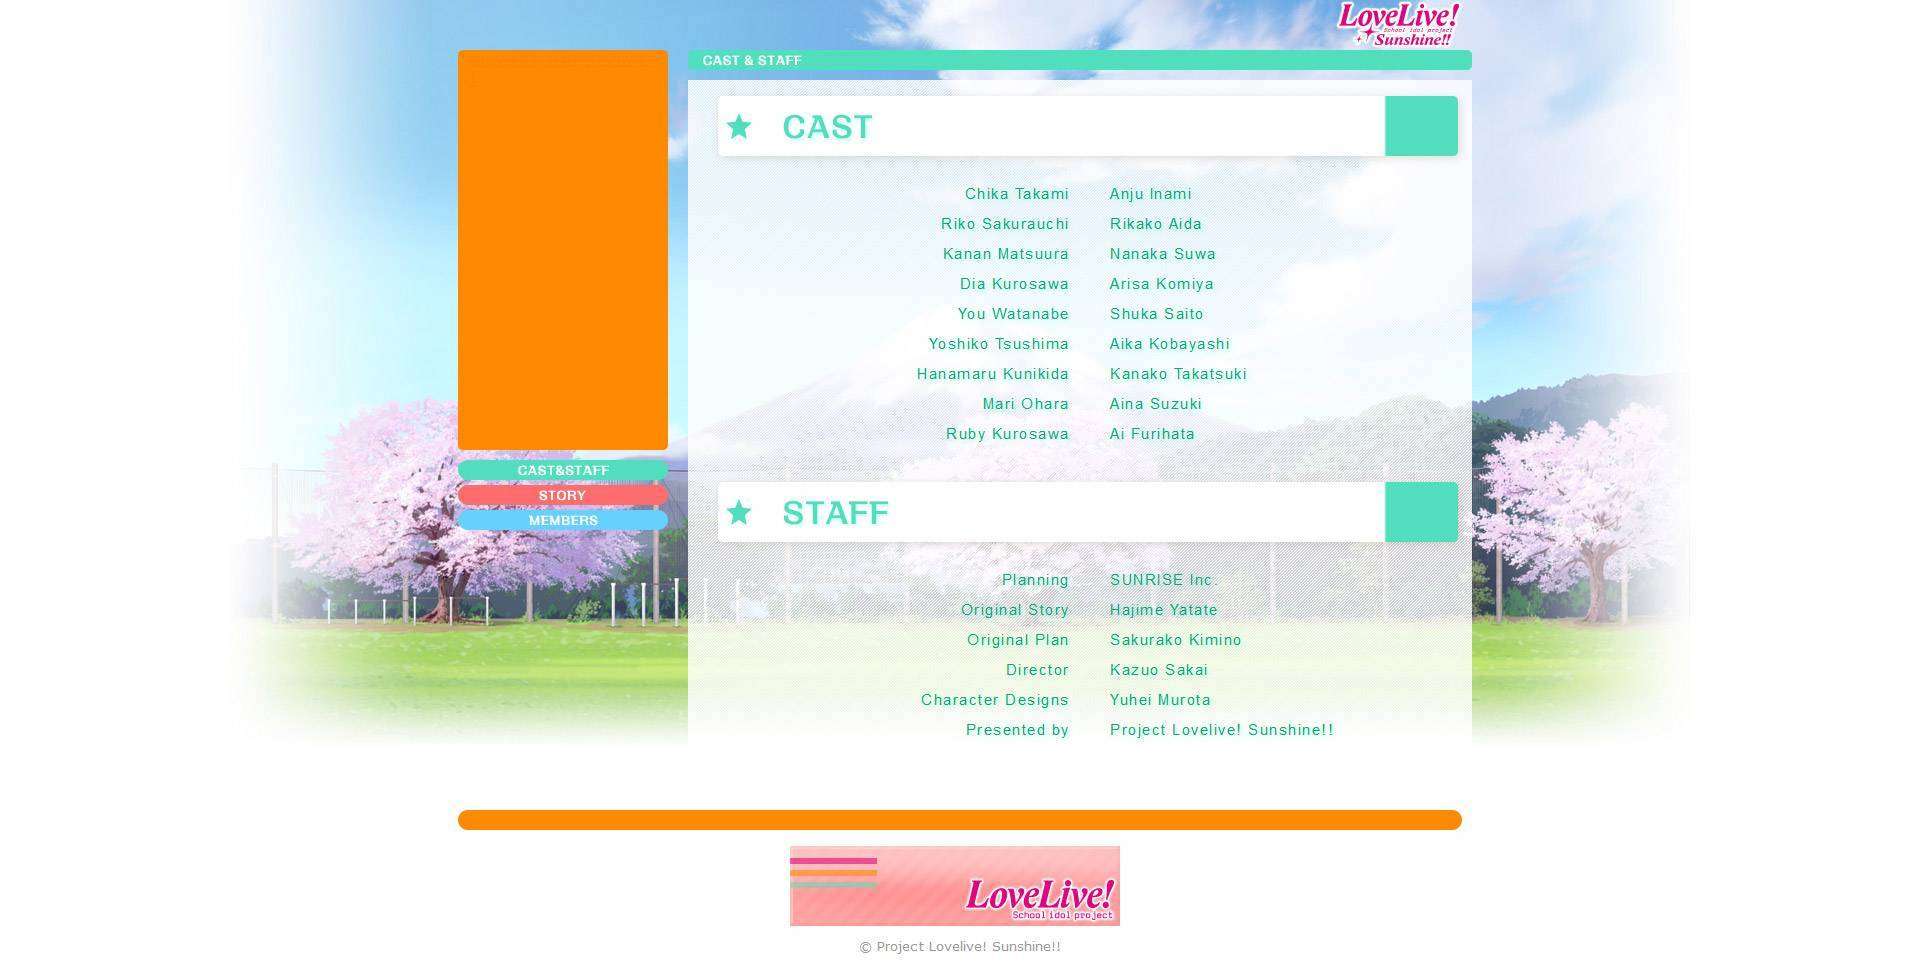Click the LoveLive! Sunshine!! logo

pyautogui.click(x=1398, y=24)
